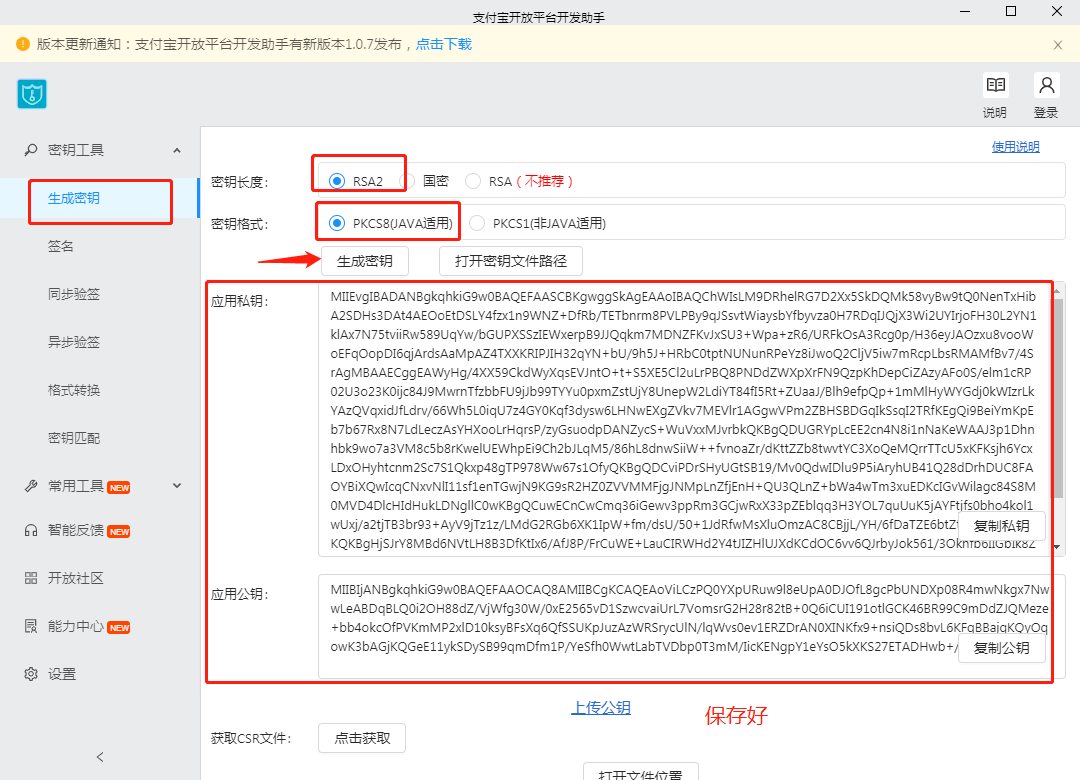Viewport: 1080px width, 780px height.
Task: Click the 上传公钥 link
Action: click(601, 708)
